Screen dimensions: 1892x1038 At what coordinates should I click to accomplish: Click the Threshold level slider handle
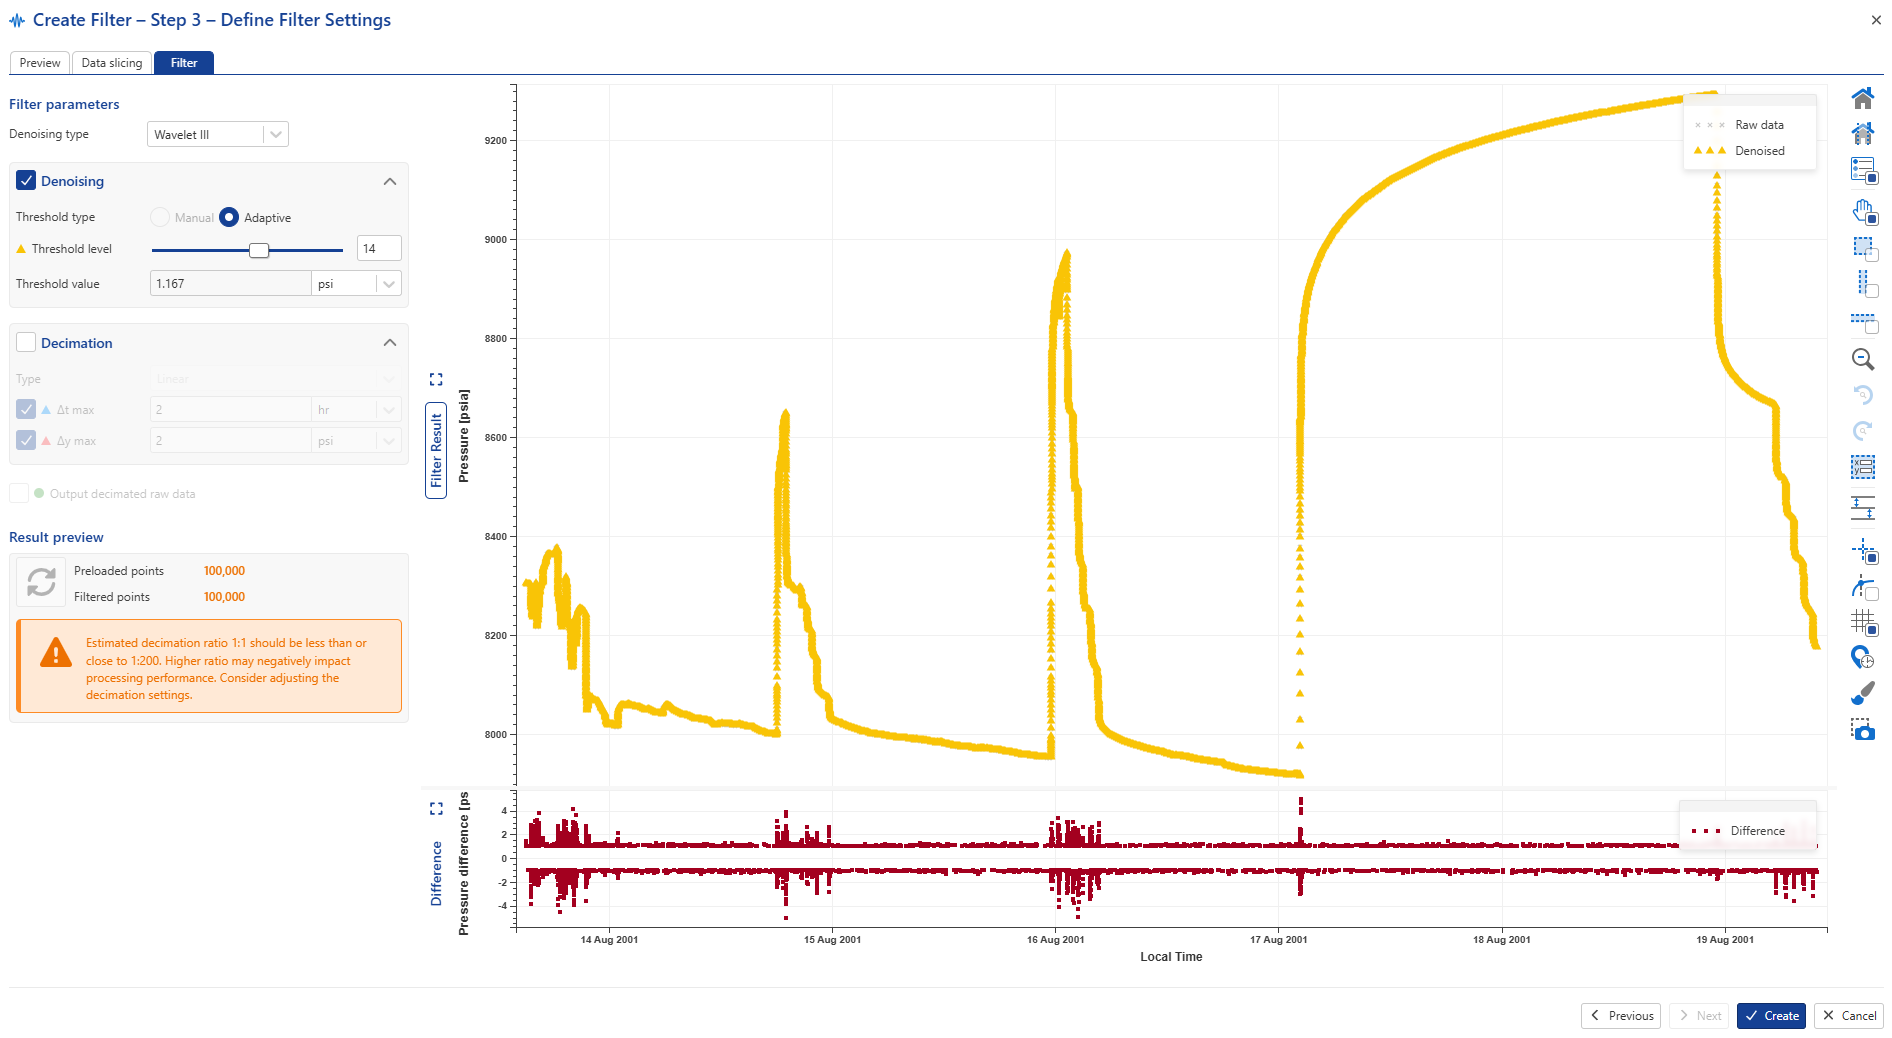259,250
